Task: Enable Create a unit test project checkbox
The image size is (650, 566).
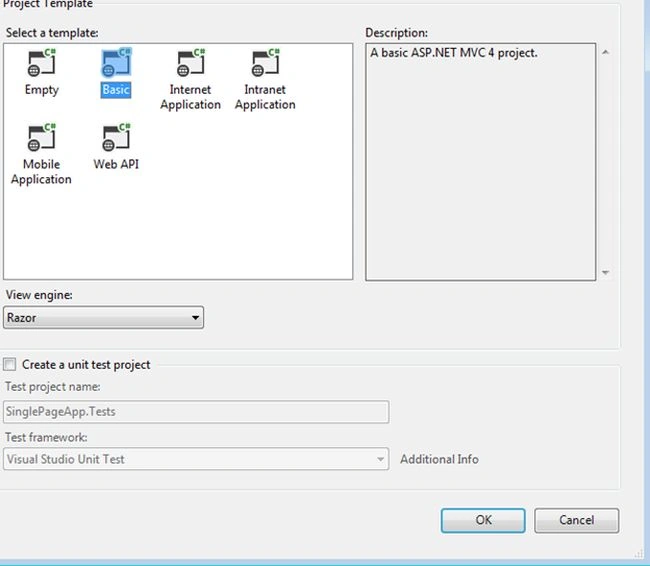Action: 10,364
